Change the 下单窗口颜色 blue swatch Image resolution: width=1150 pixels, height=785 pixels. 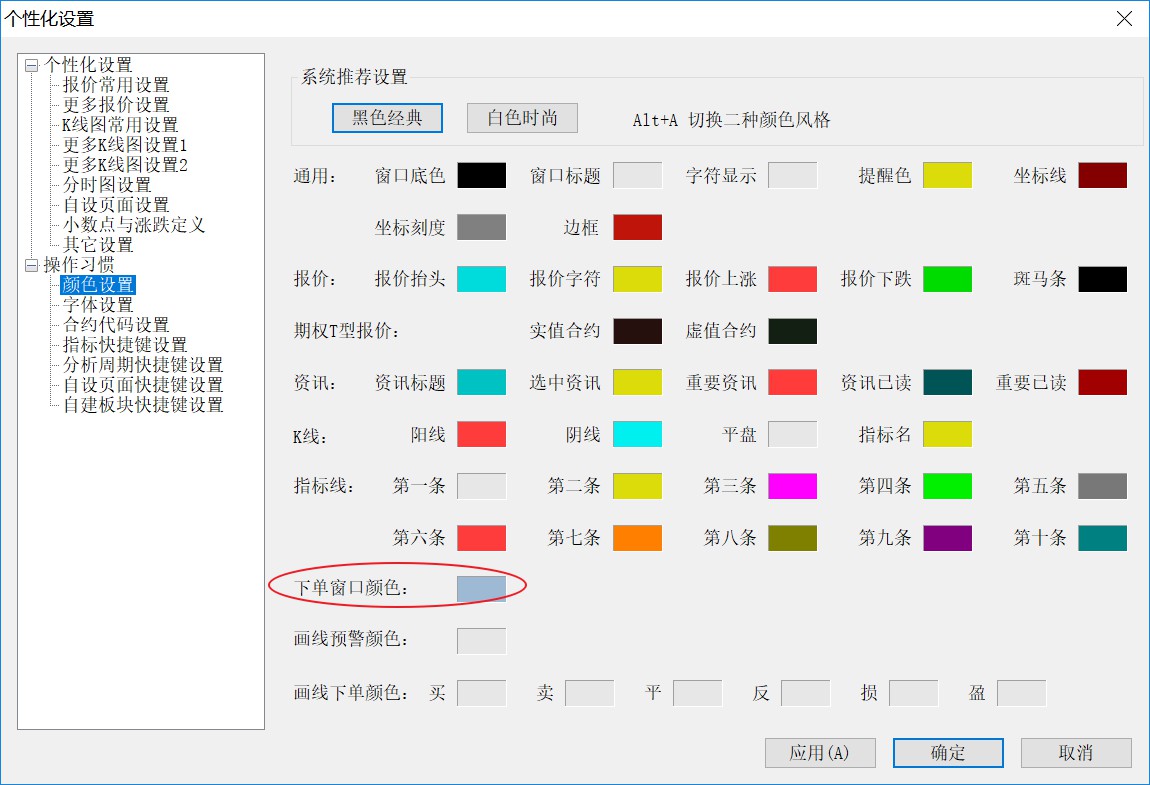click(x=481, y=589)
